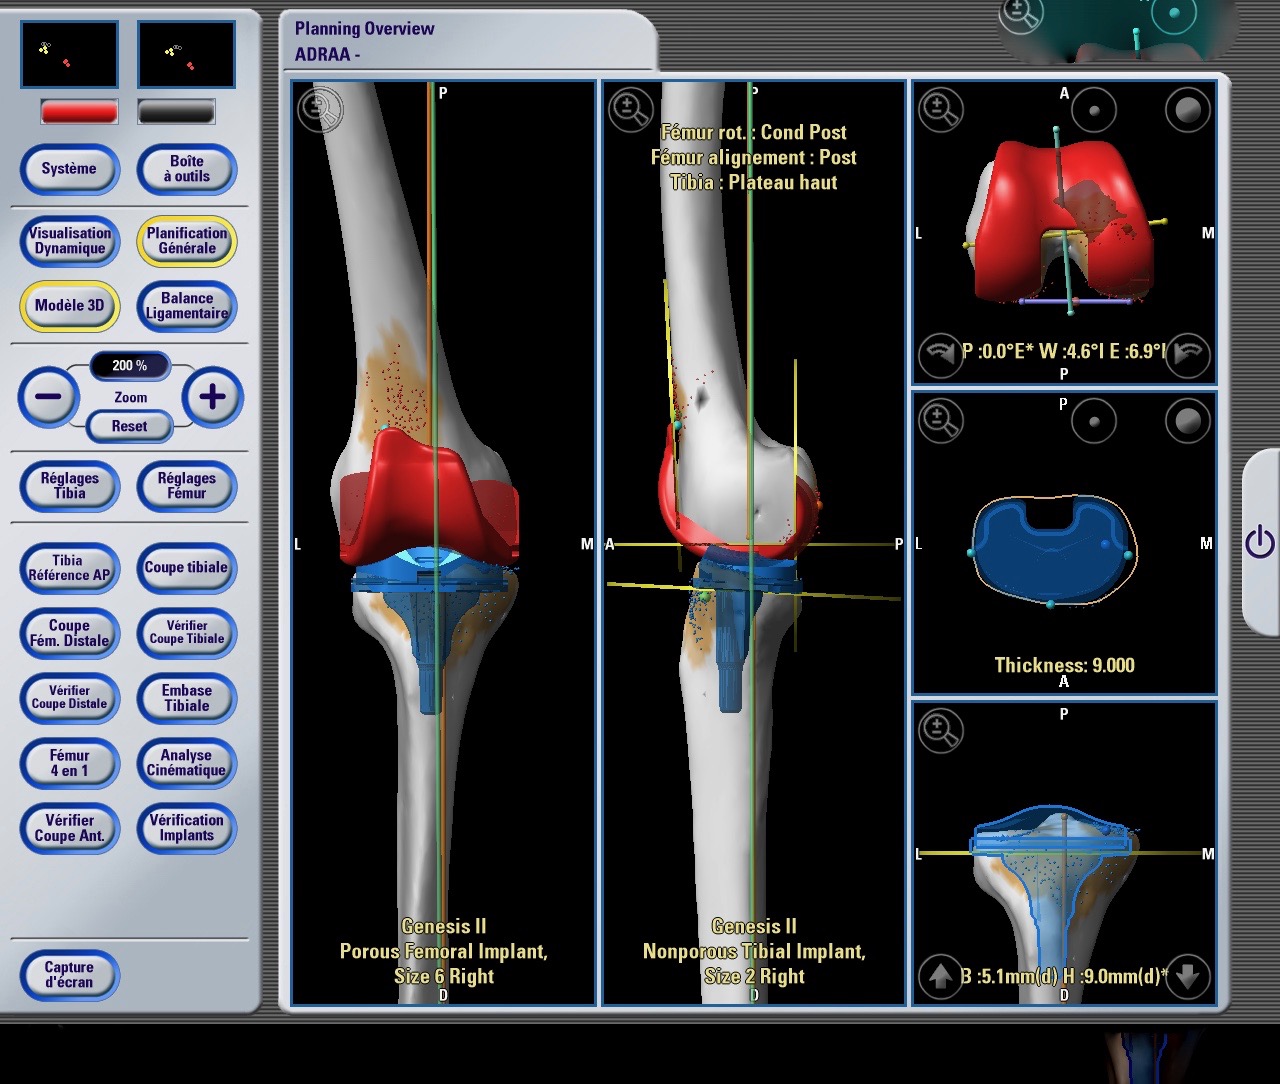This screenshot has height=1084, width=1280.
Task: Toggle Modèle 3D display
Action: pos(69,306)
